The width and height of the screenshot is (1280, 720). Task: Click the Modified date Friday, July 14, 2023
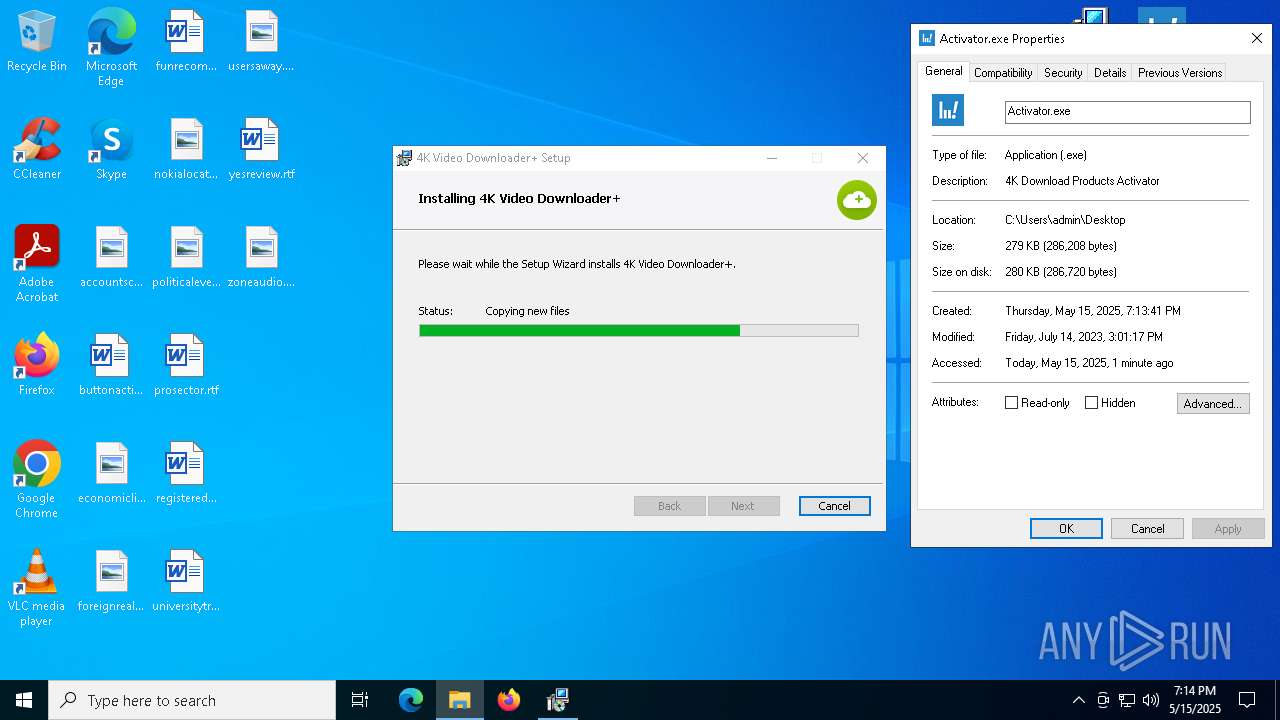point(1084,337)
